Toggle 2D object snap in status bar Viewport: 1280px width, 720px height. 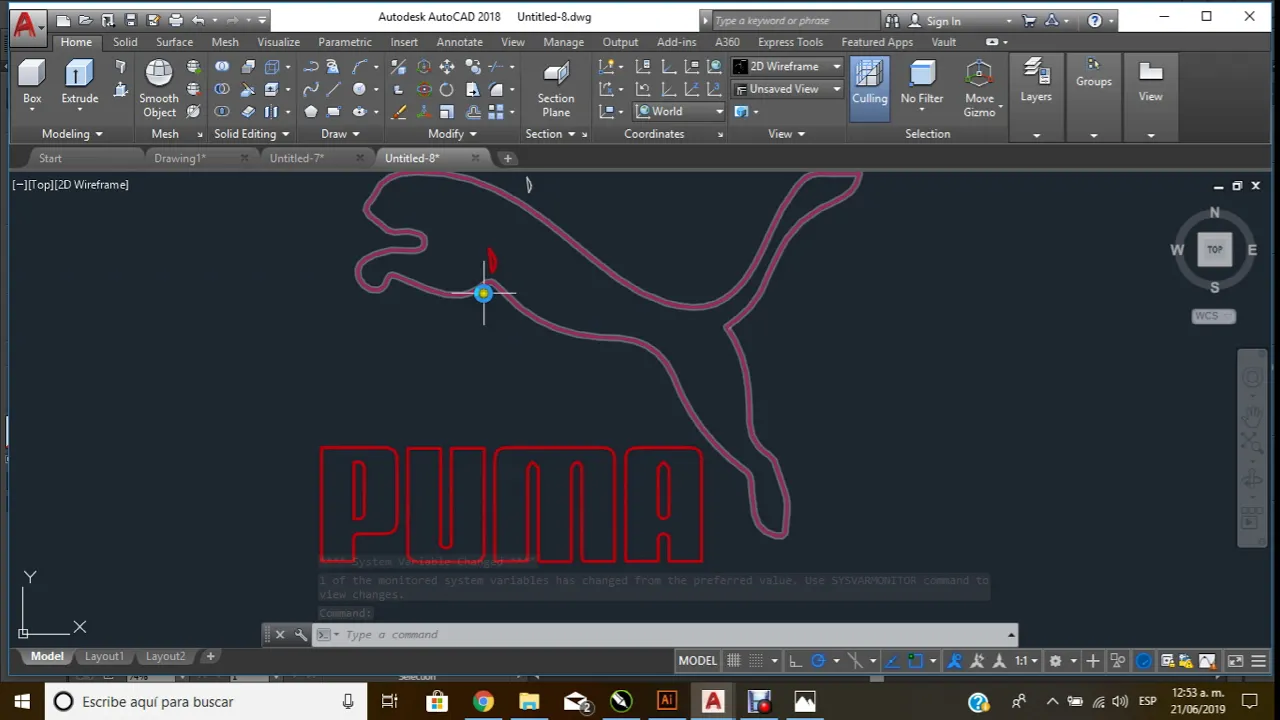point(915,661)
